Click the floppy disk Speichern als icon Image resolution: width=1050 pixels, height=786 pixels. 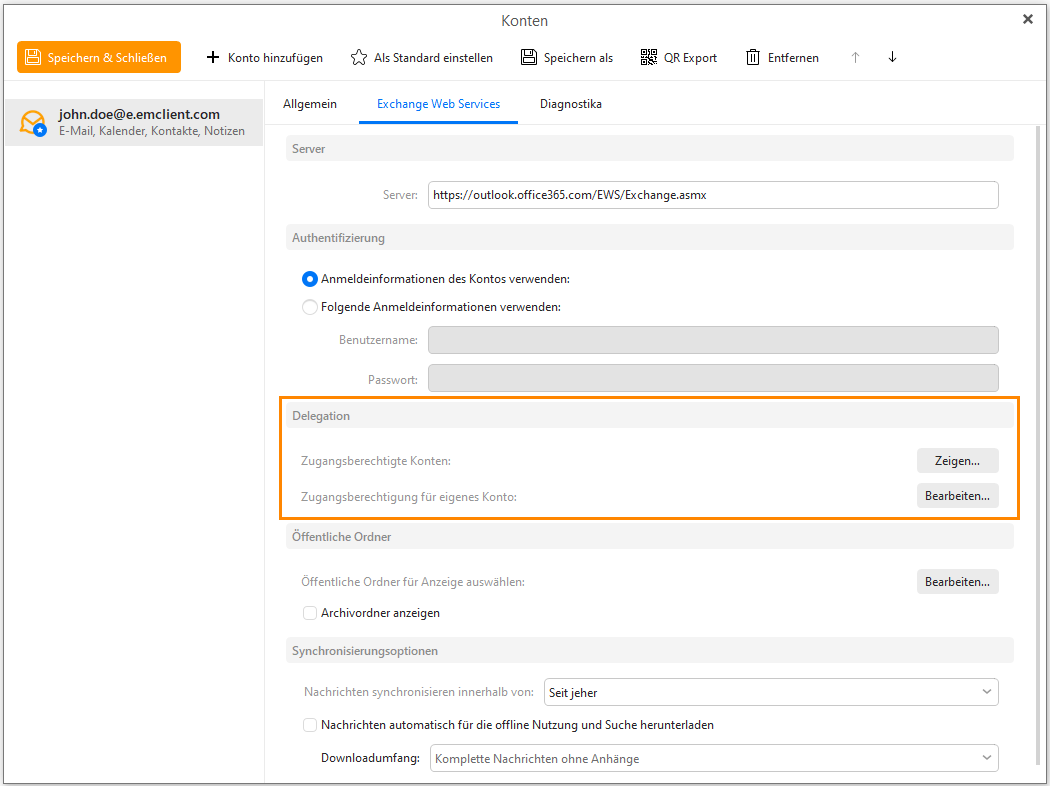529,58
